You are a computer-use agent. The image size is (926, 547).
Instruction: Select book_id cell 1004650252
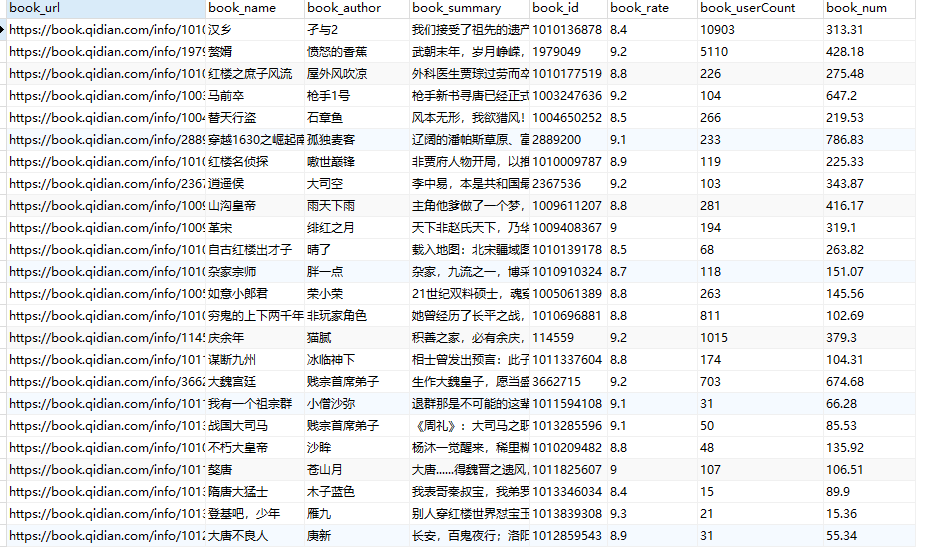[568, 118]
